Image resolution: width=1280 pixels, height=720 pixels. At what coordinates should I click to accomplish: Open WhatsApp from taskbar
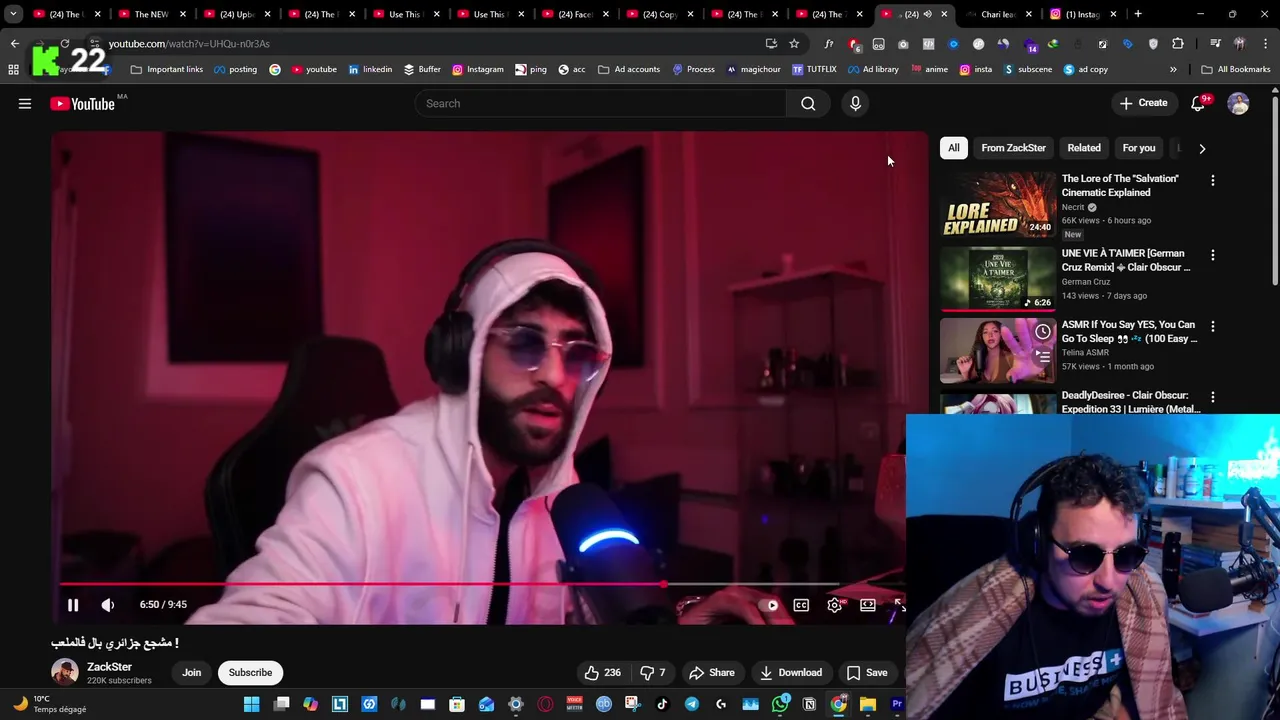pyautogui.click(x=780, y=704)
